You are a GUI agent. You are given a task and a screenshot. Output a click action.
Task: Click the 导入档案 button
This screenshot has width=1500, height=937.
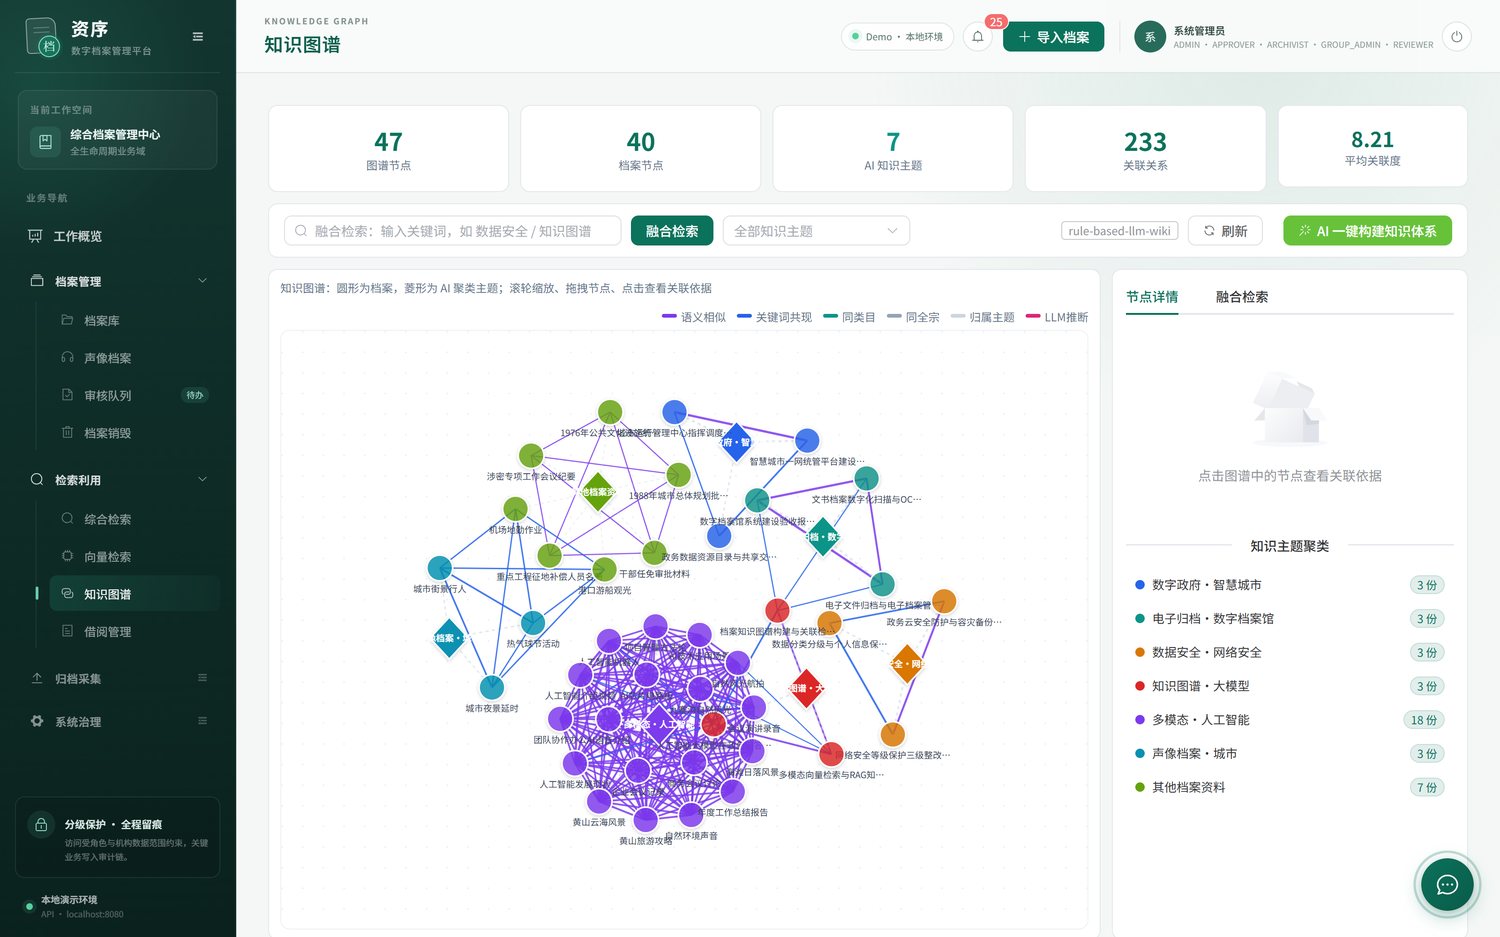(1053, 37)
